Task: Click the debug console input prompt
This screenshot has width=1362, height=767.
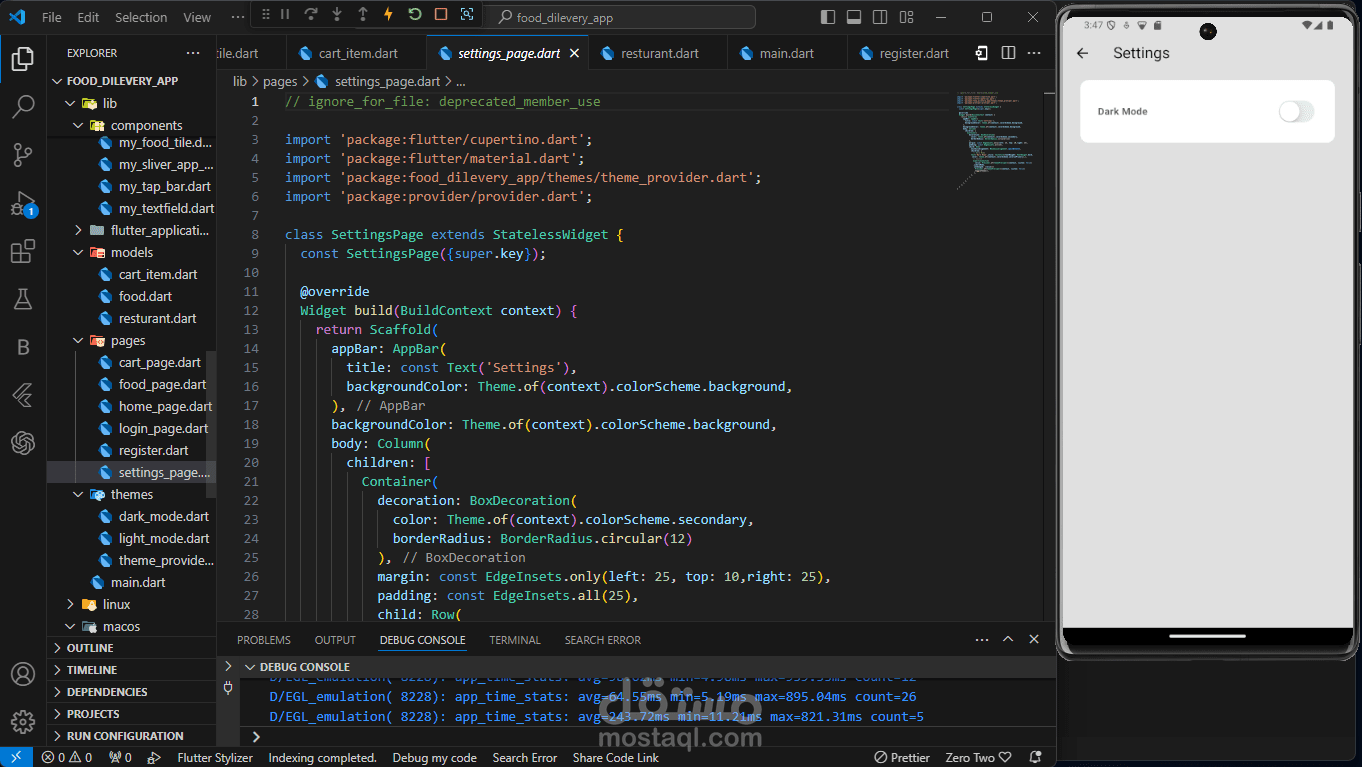Action: pos(650,736)
